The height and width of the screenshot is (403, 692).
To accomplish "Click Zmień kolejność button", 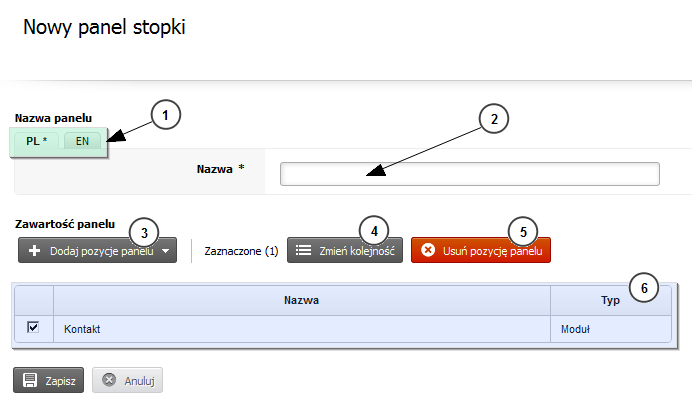I will (345, 250).
